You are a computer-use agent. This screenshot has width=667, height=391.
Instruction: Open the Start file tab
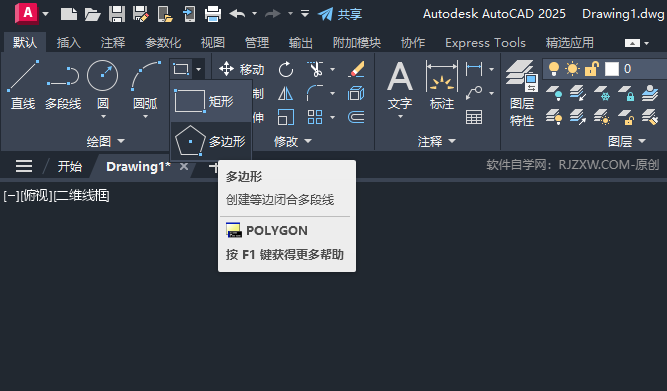(70, 166)
